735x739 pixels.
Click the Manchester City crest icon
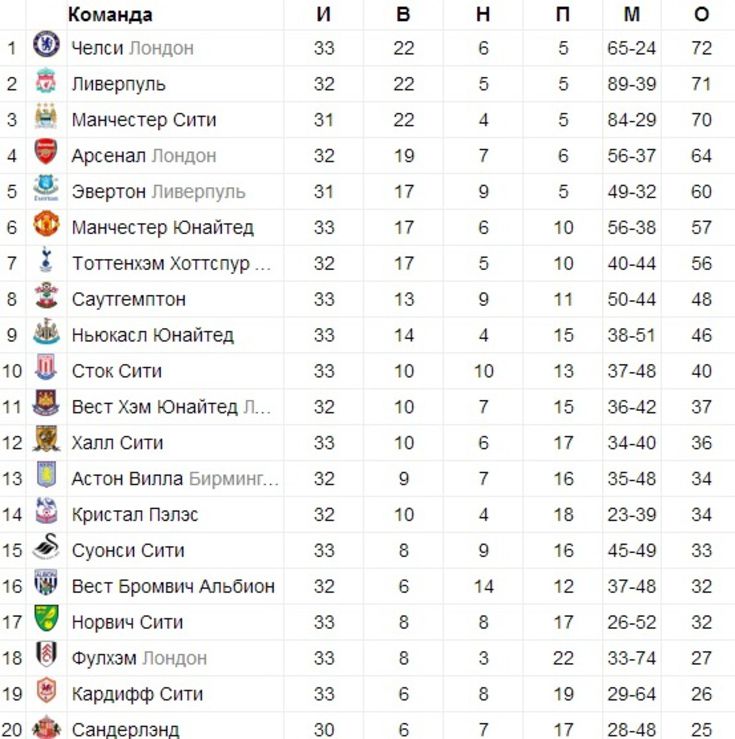(x=46, y=116)
